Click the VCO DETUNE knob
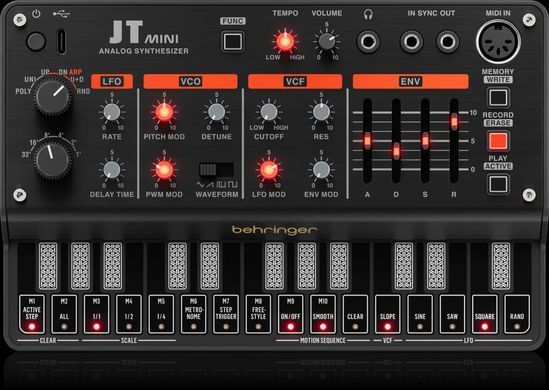This screenshot has width=549, height=390. click(216, 112)
